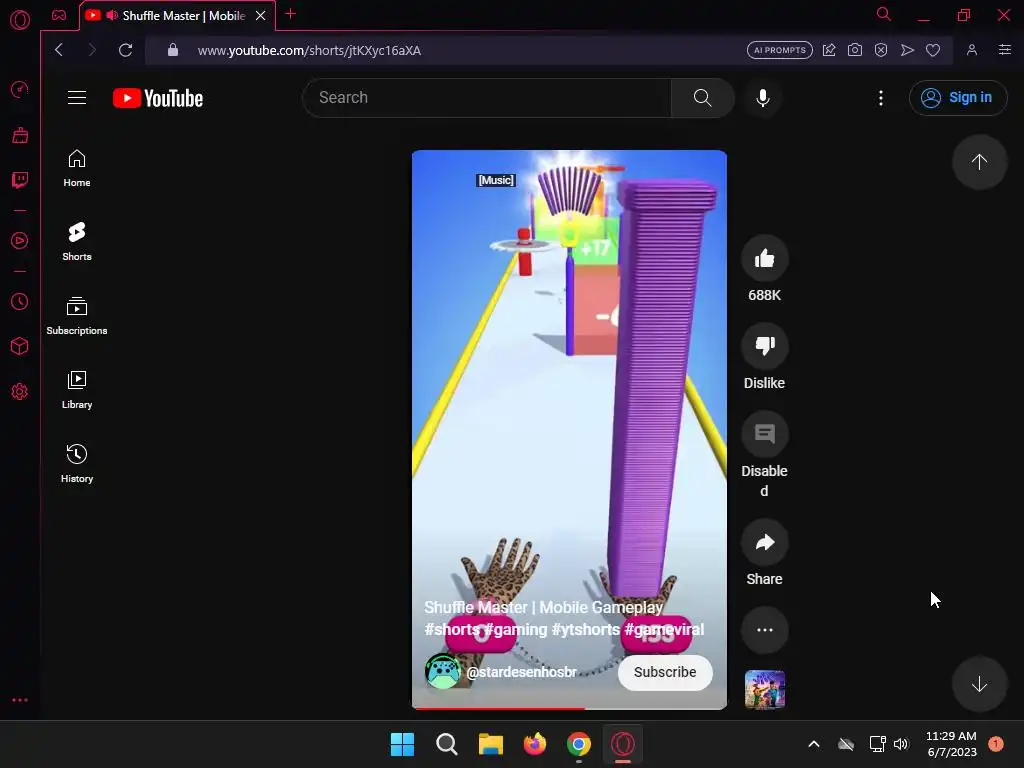1024x768 pixels.
Task: Open Player in Opera sidebar
Action: (20, 240)
